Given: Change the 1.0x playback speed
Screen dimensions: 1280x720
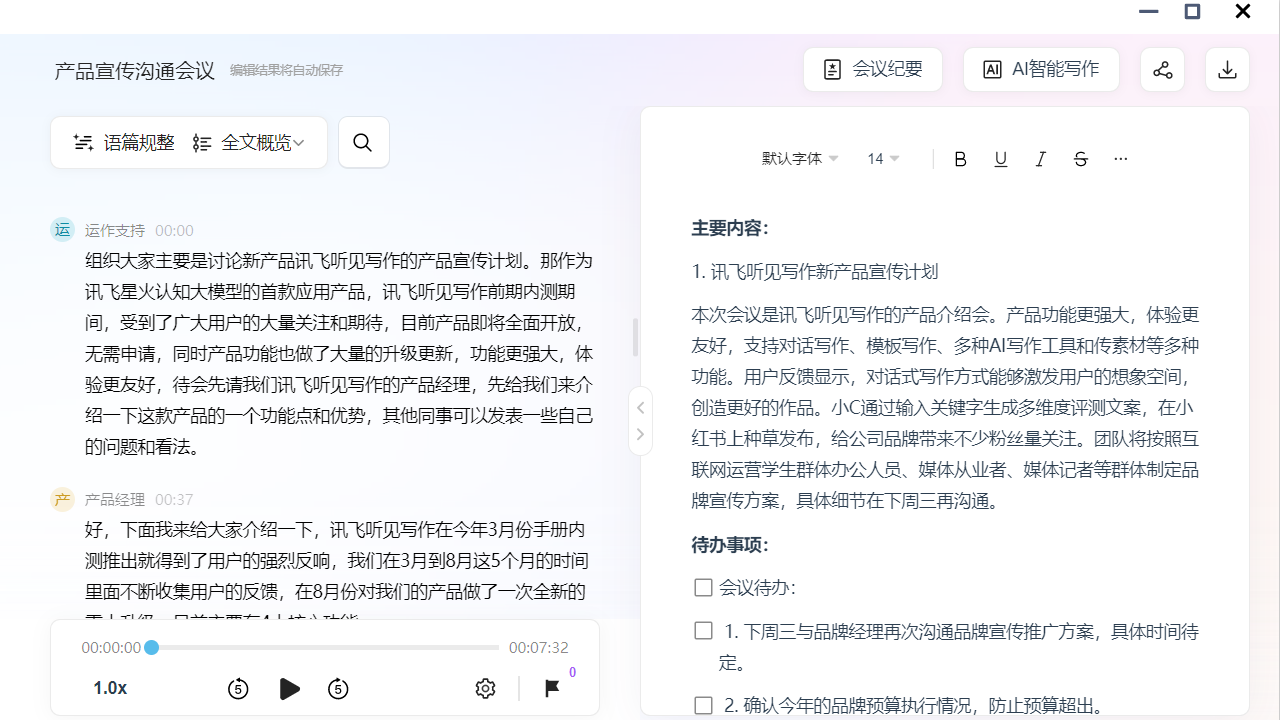Looking at the screenshot, I should pos(110,688).
